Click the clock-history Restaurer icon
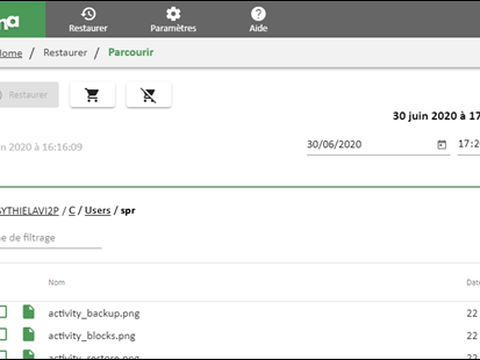 pos(88,14)
